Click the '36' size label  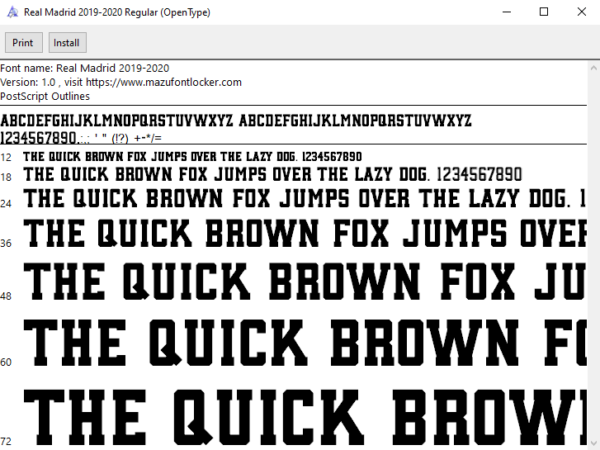6,243
